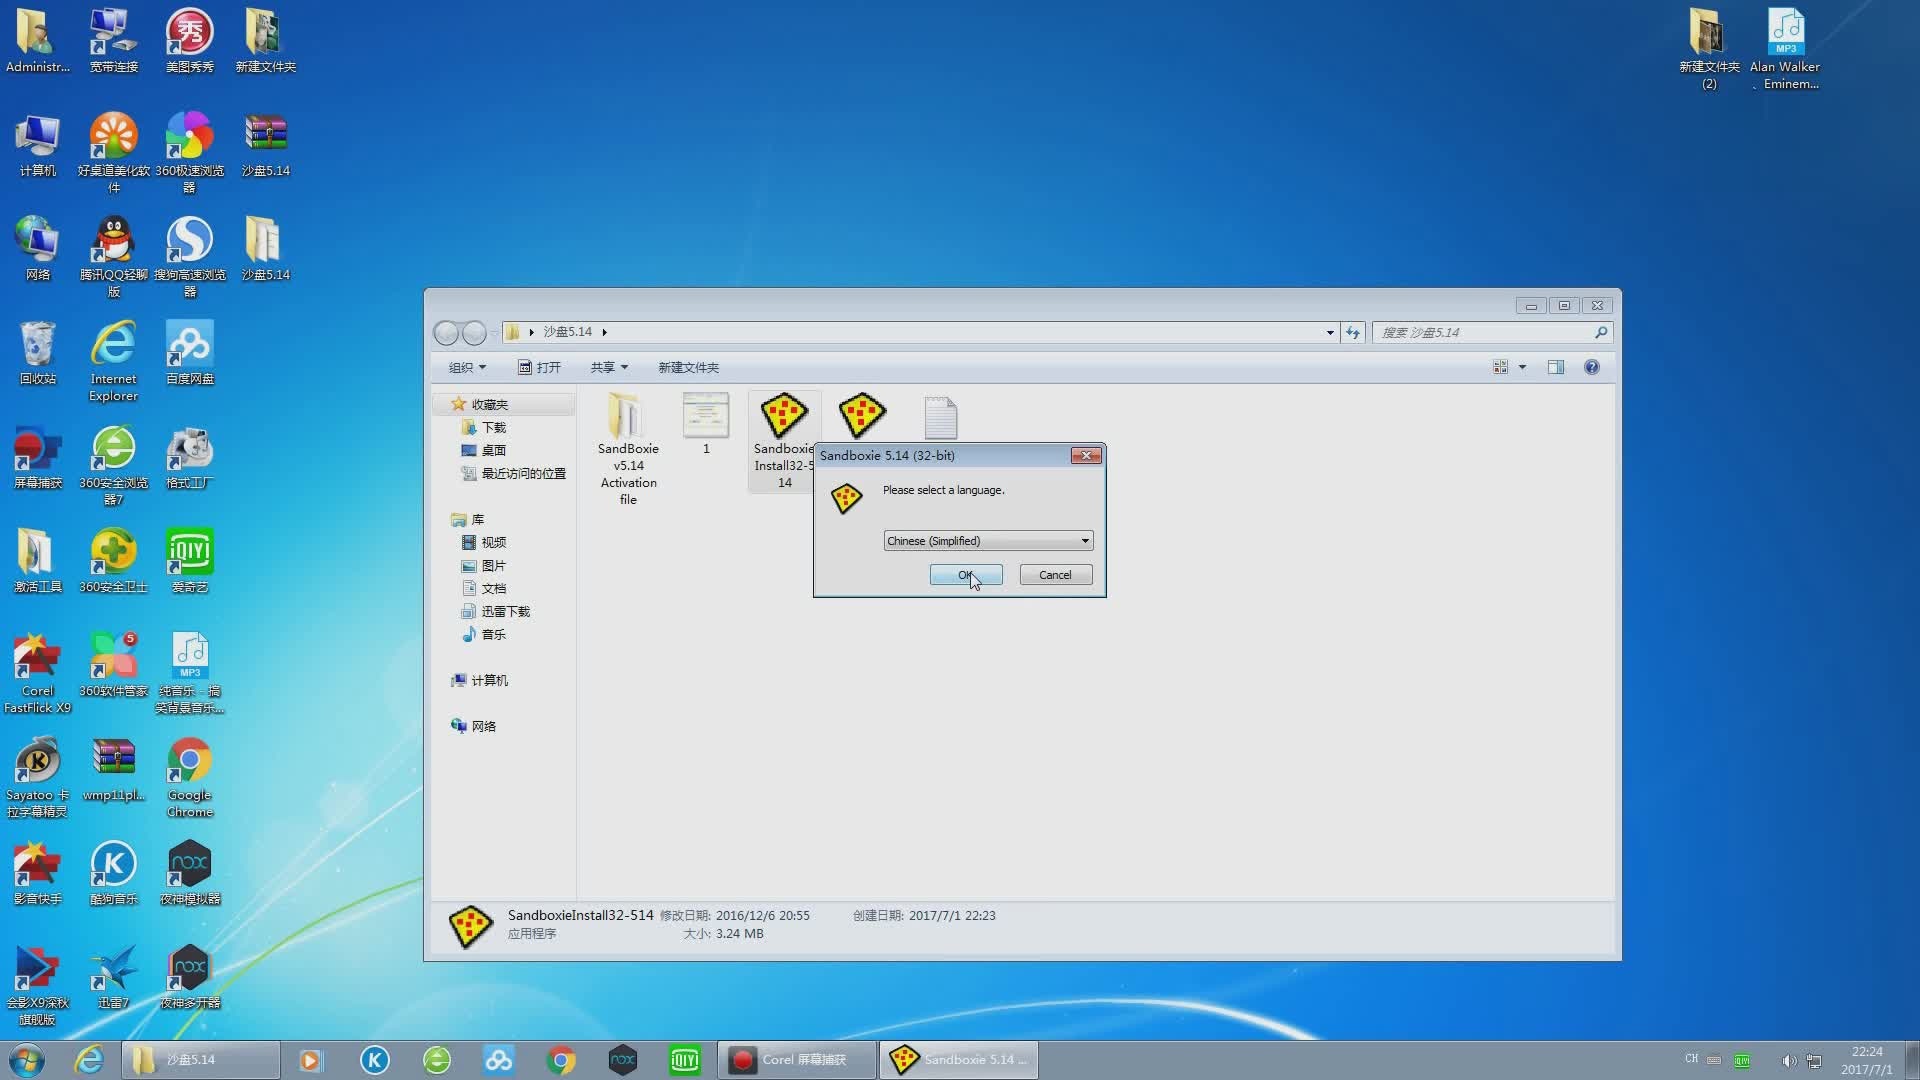
Task: Open the 组织 menu in Explorer toolbar
Action: (467, 368)
